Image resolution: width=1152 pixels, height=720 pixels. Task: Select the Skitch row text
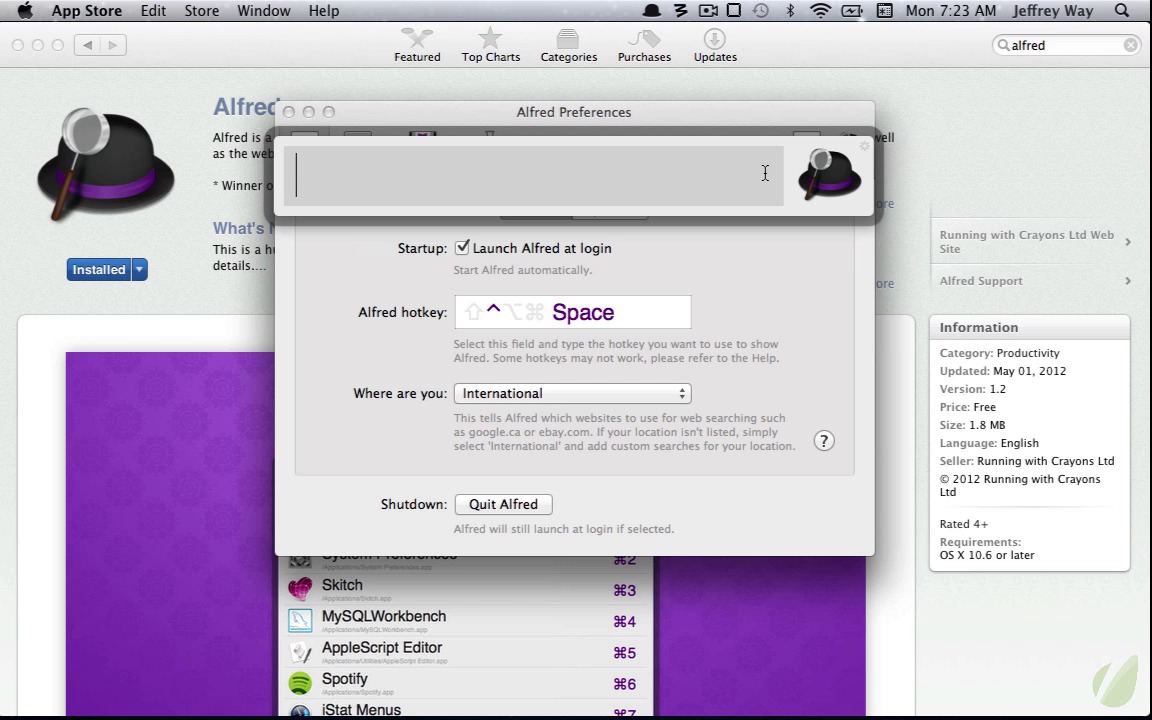tap(342, 585)
